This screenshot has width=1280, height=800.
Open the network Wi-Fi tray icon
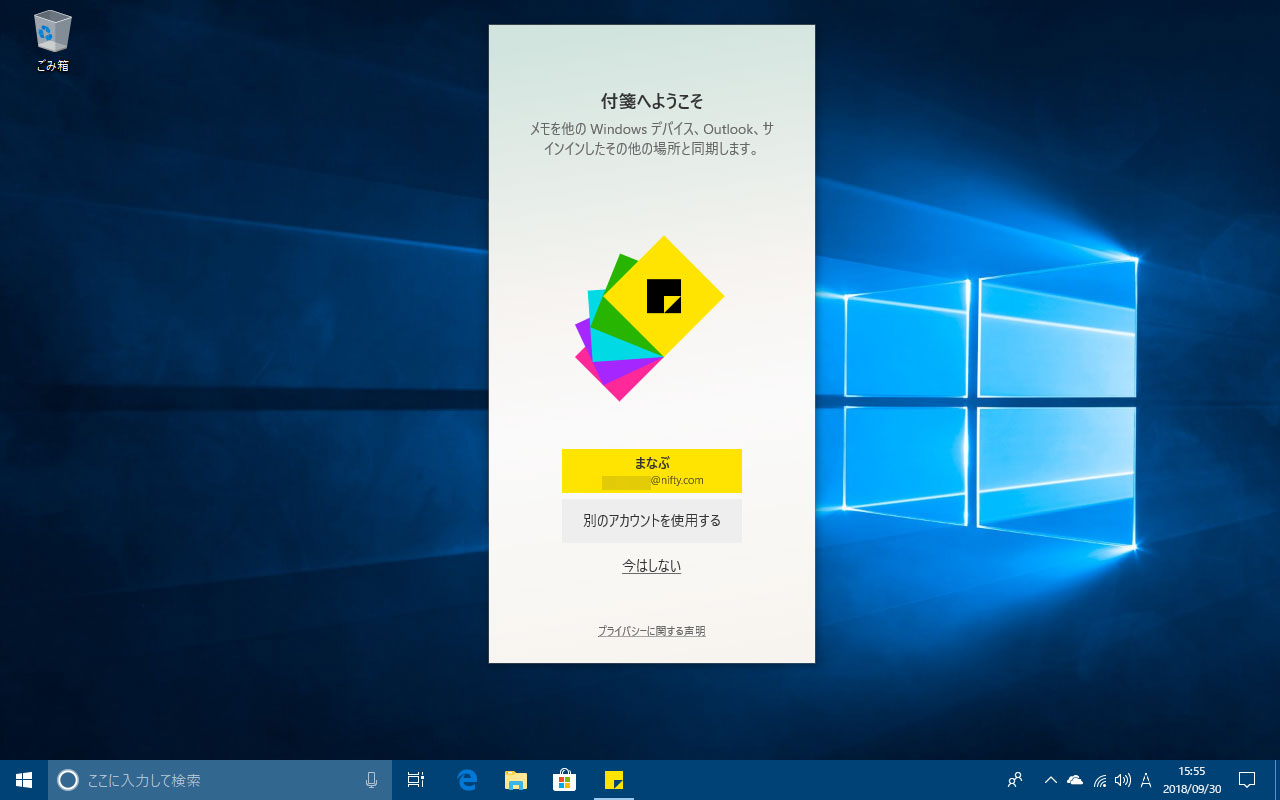pyautogui.click(x=1100, y=780)
